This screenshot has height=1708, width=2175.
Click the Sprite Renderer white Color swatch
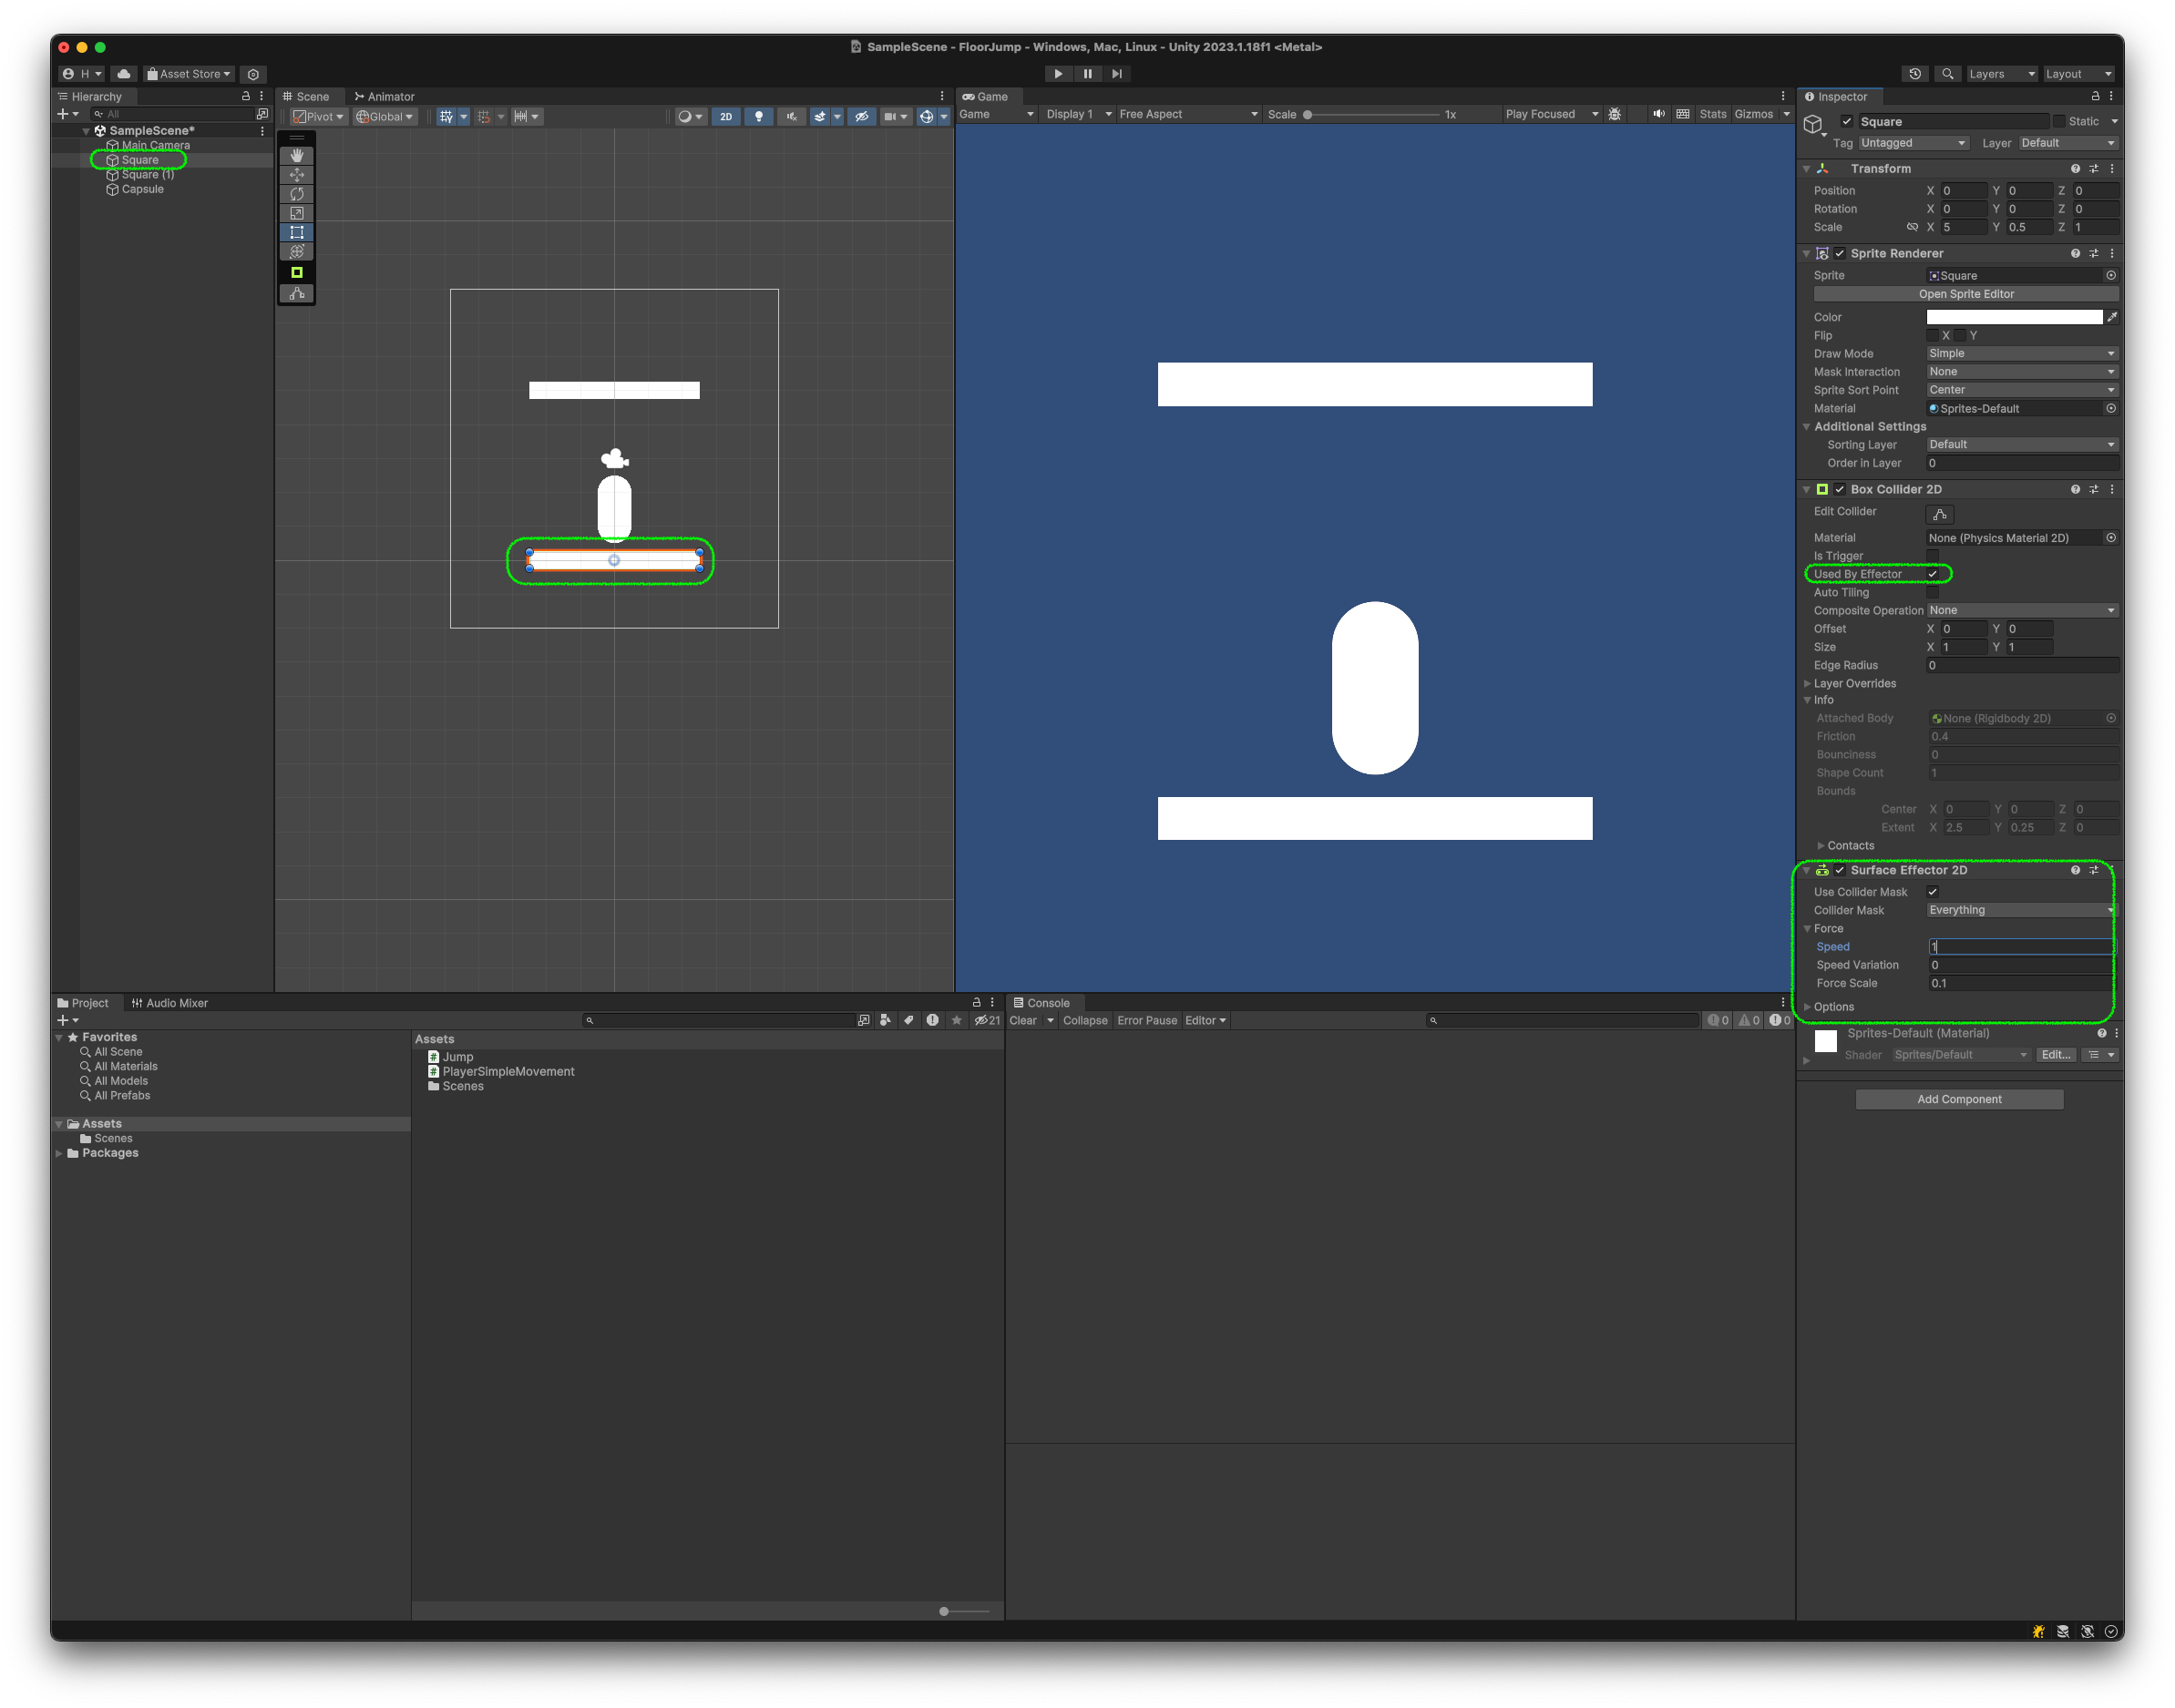[x=2013, y=317]
